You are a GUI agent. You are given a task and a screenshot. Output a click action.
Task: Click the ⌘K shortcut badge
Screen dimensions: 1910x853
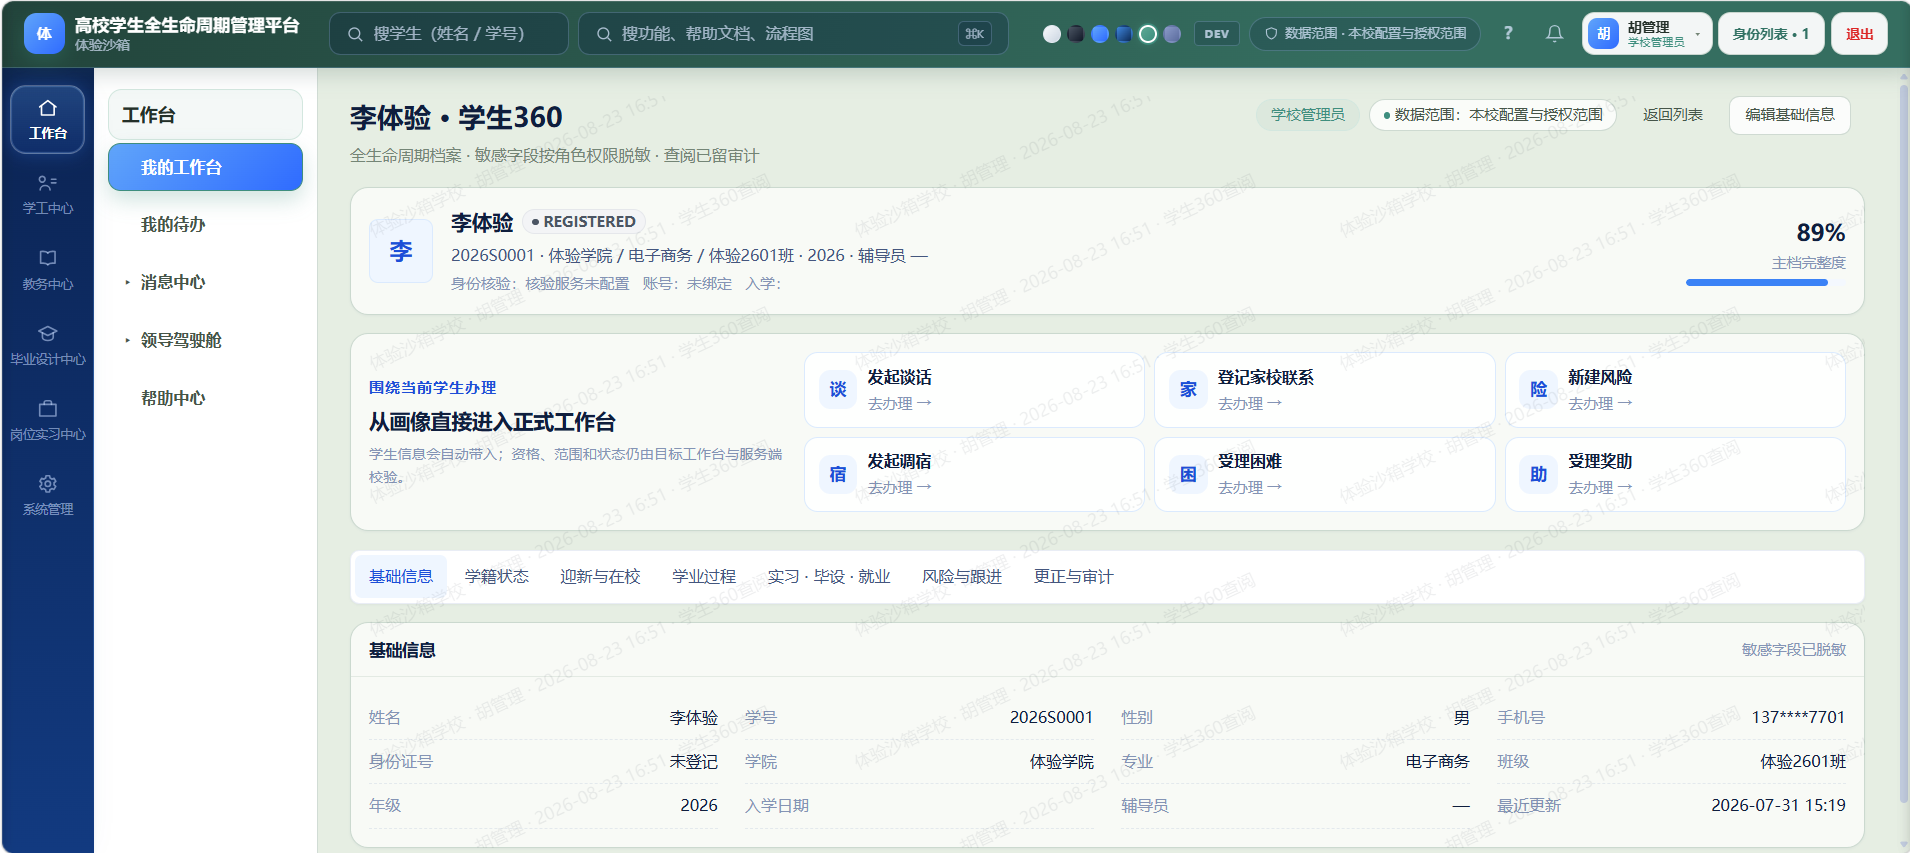[974, 34]
